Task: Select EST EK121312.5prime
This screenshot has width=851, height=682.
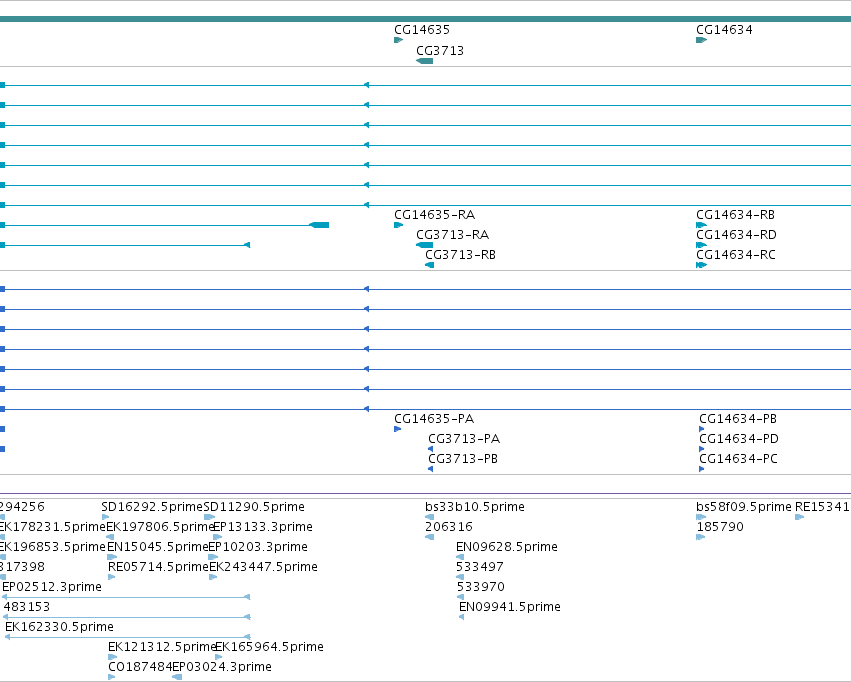Action: coord(161,647)
